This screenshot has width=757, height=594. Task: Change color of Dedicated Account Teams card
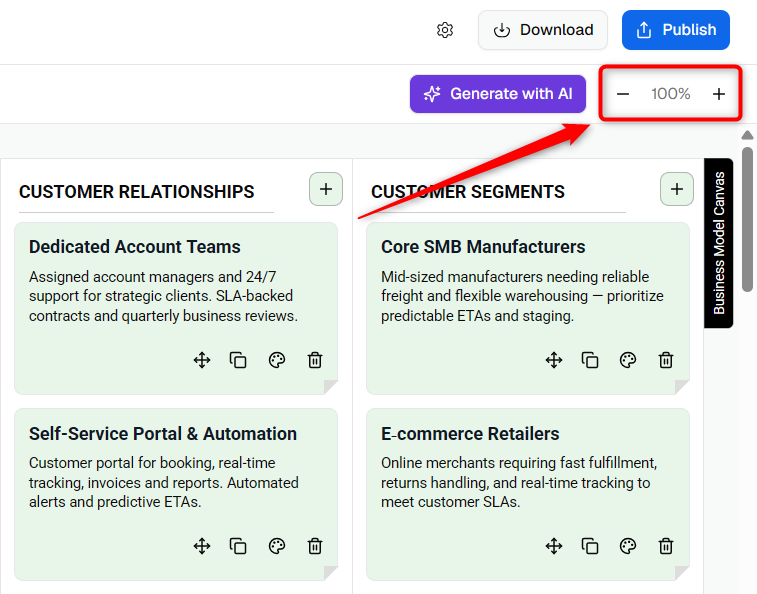(277, 360)
